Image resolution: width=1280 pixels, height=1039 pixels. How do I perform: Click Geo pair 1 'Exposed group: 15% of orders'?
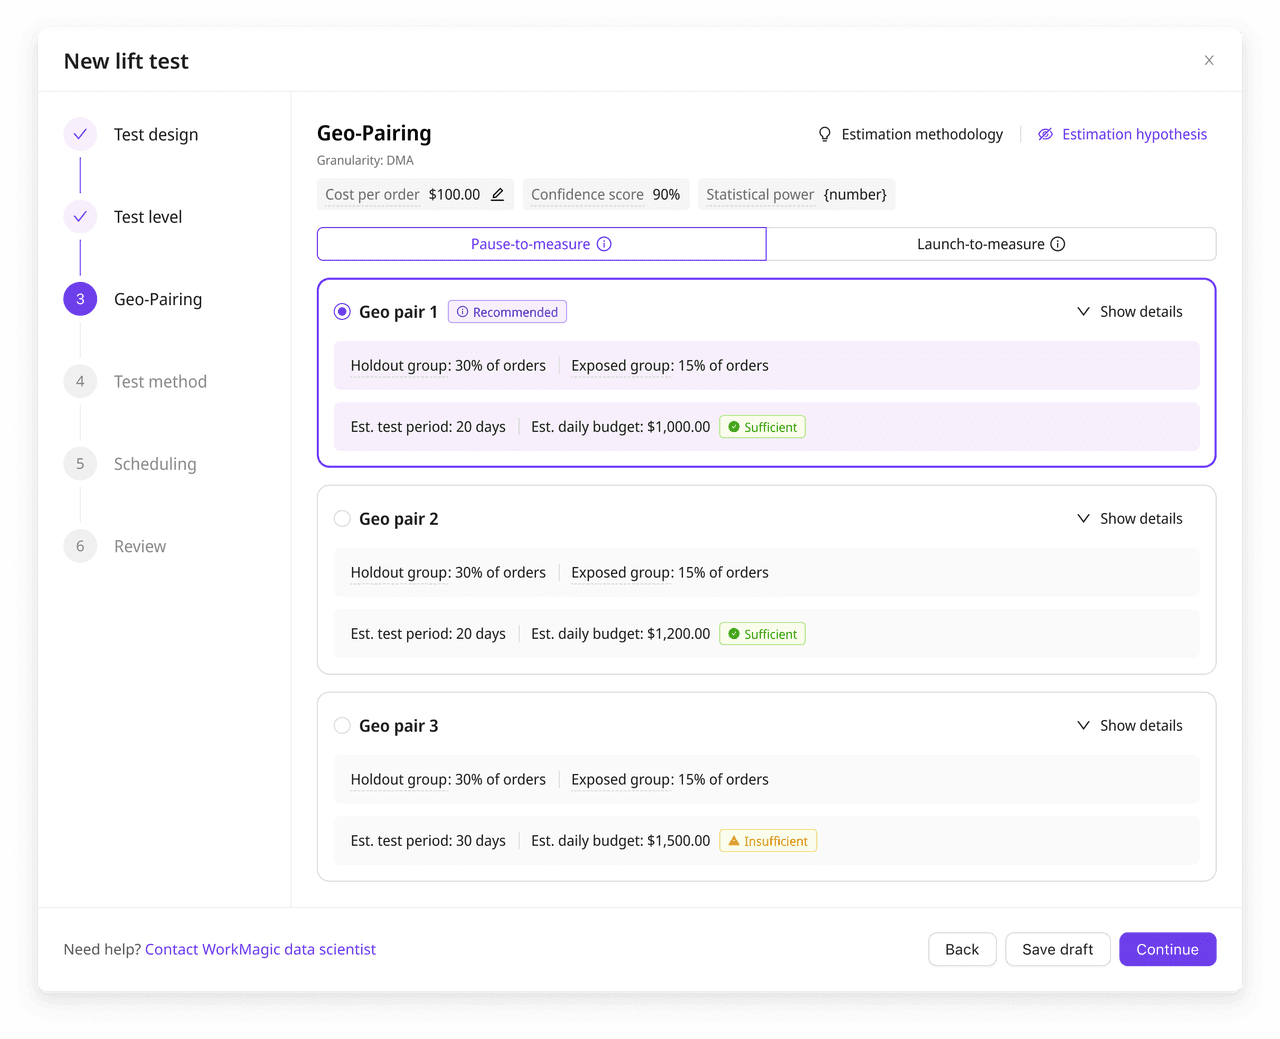(670, 366)
